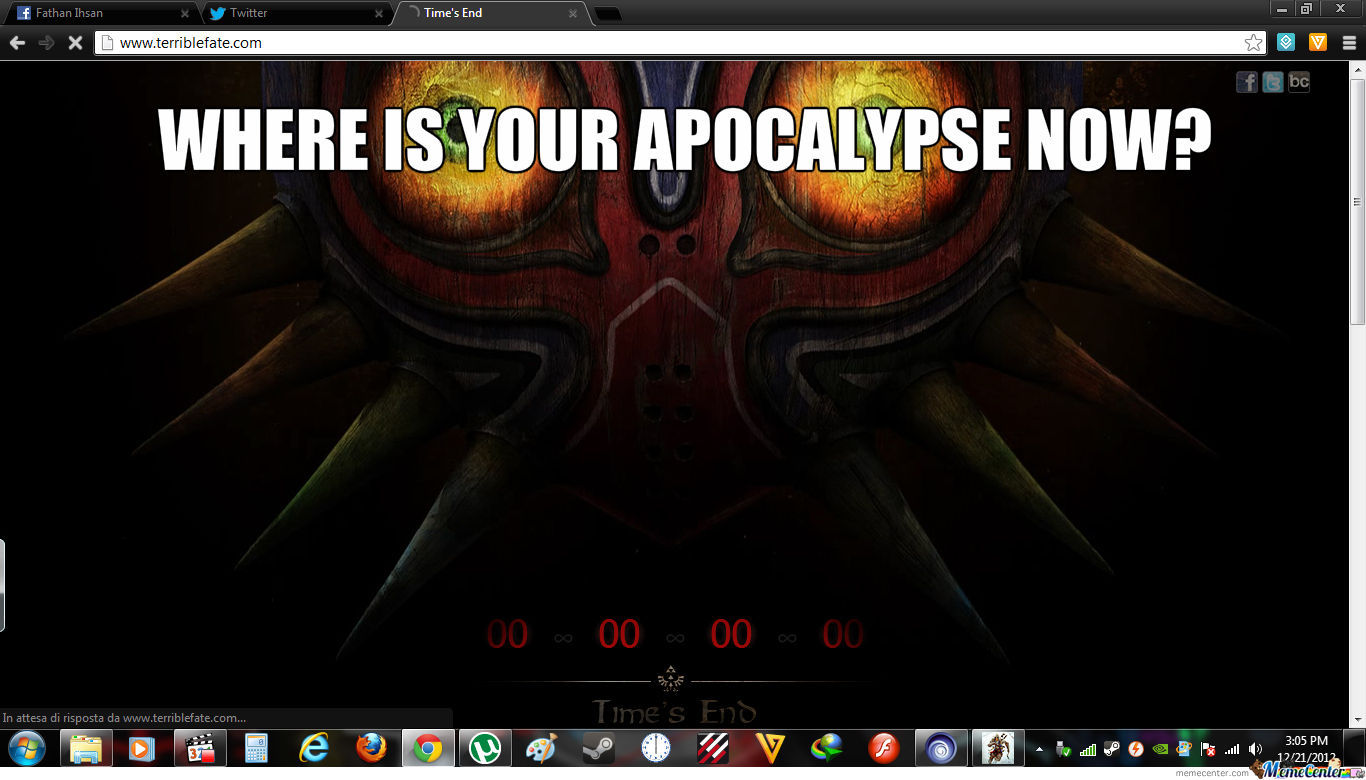Open Windows Explorer from the taskbar
The width and height of the screenshot is (1366, 780).
point(86,748)
